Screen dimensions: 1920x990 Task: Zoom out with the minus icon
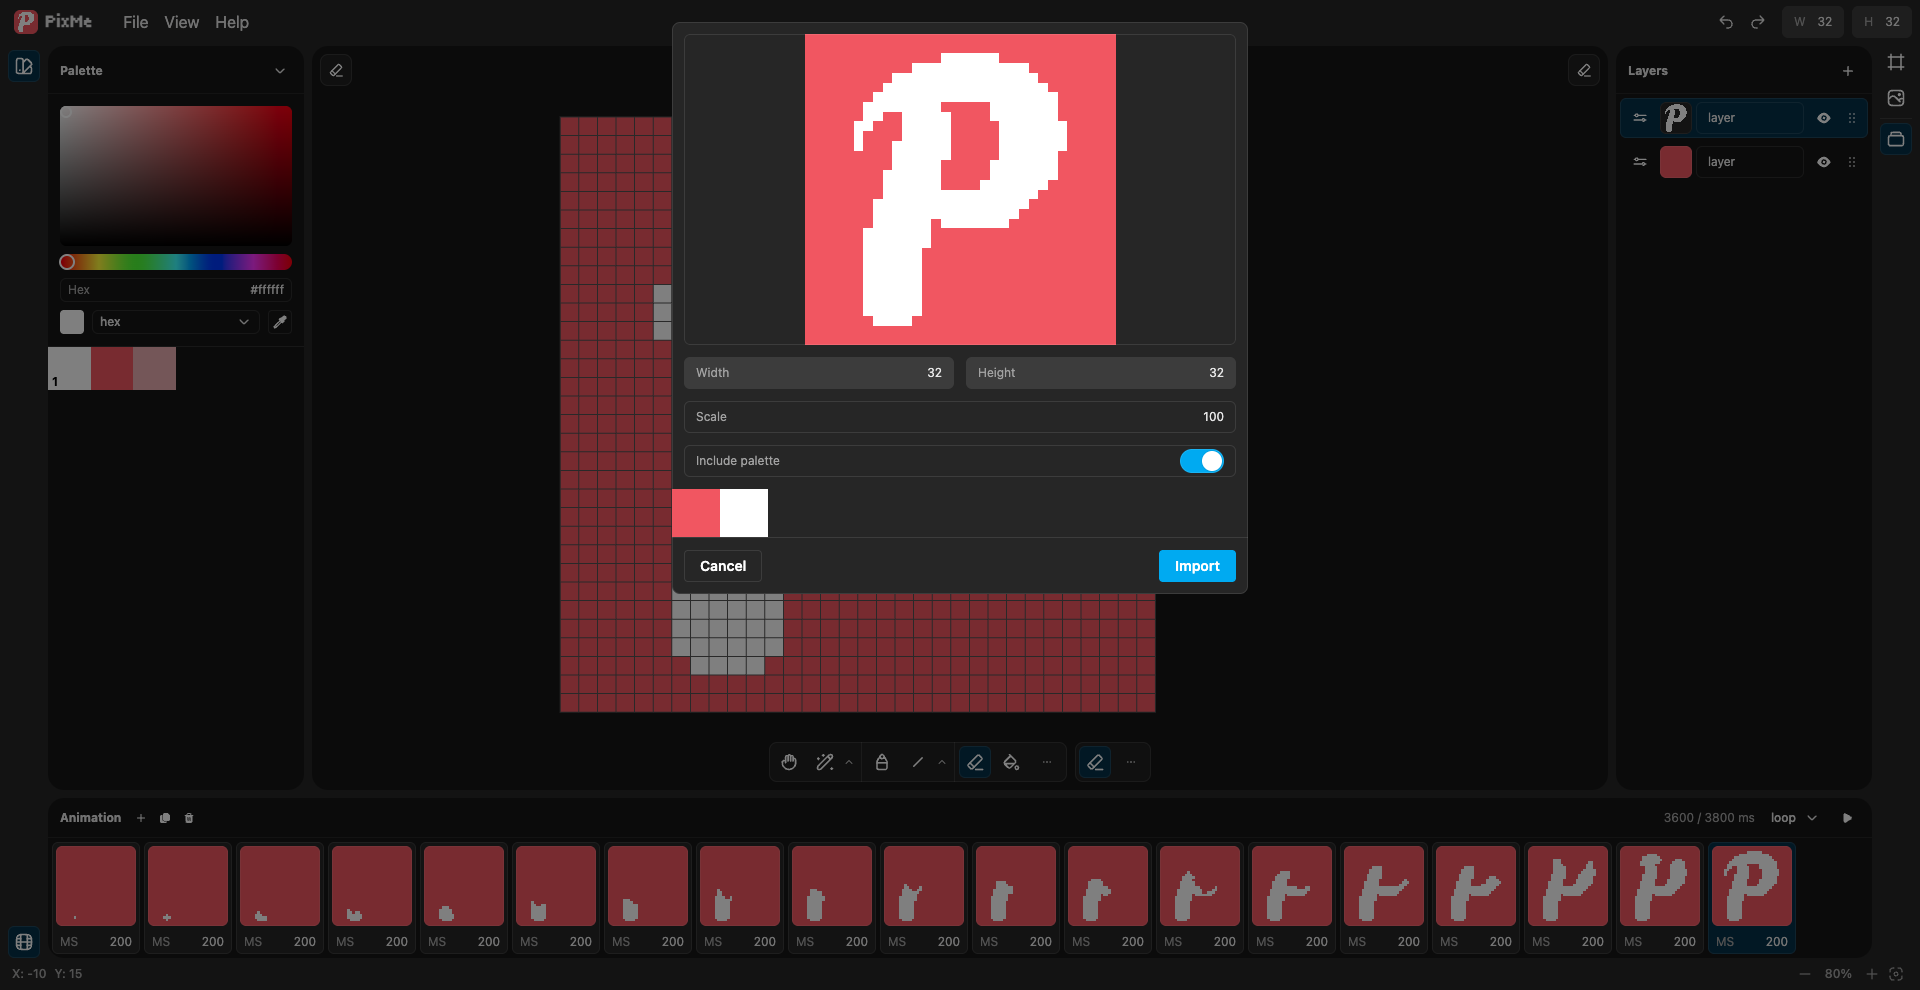click(x=1805, y=974)
